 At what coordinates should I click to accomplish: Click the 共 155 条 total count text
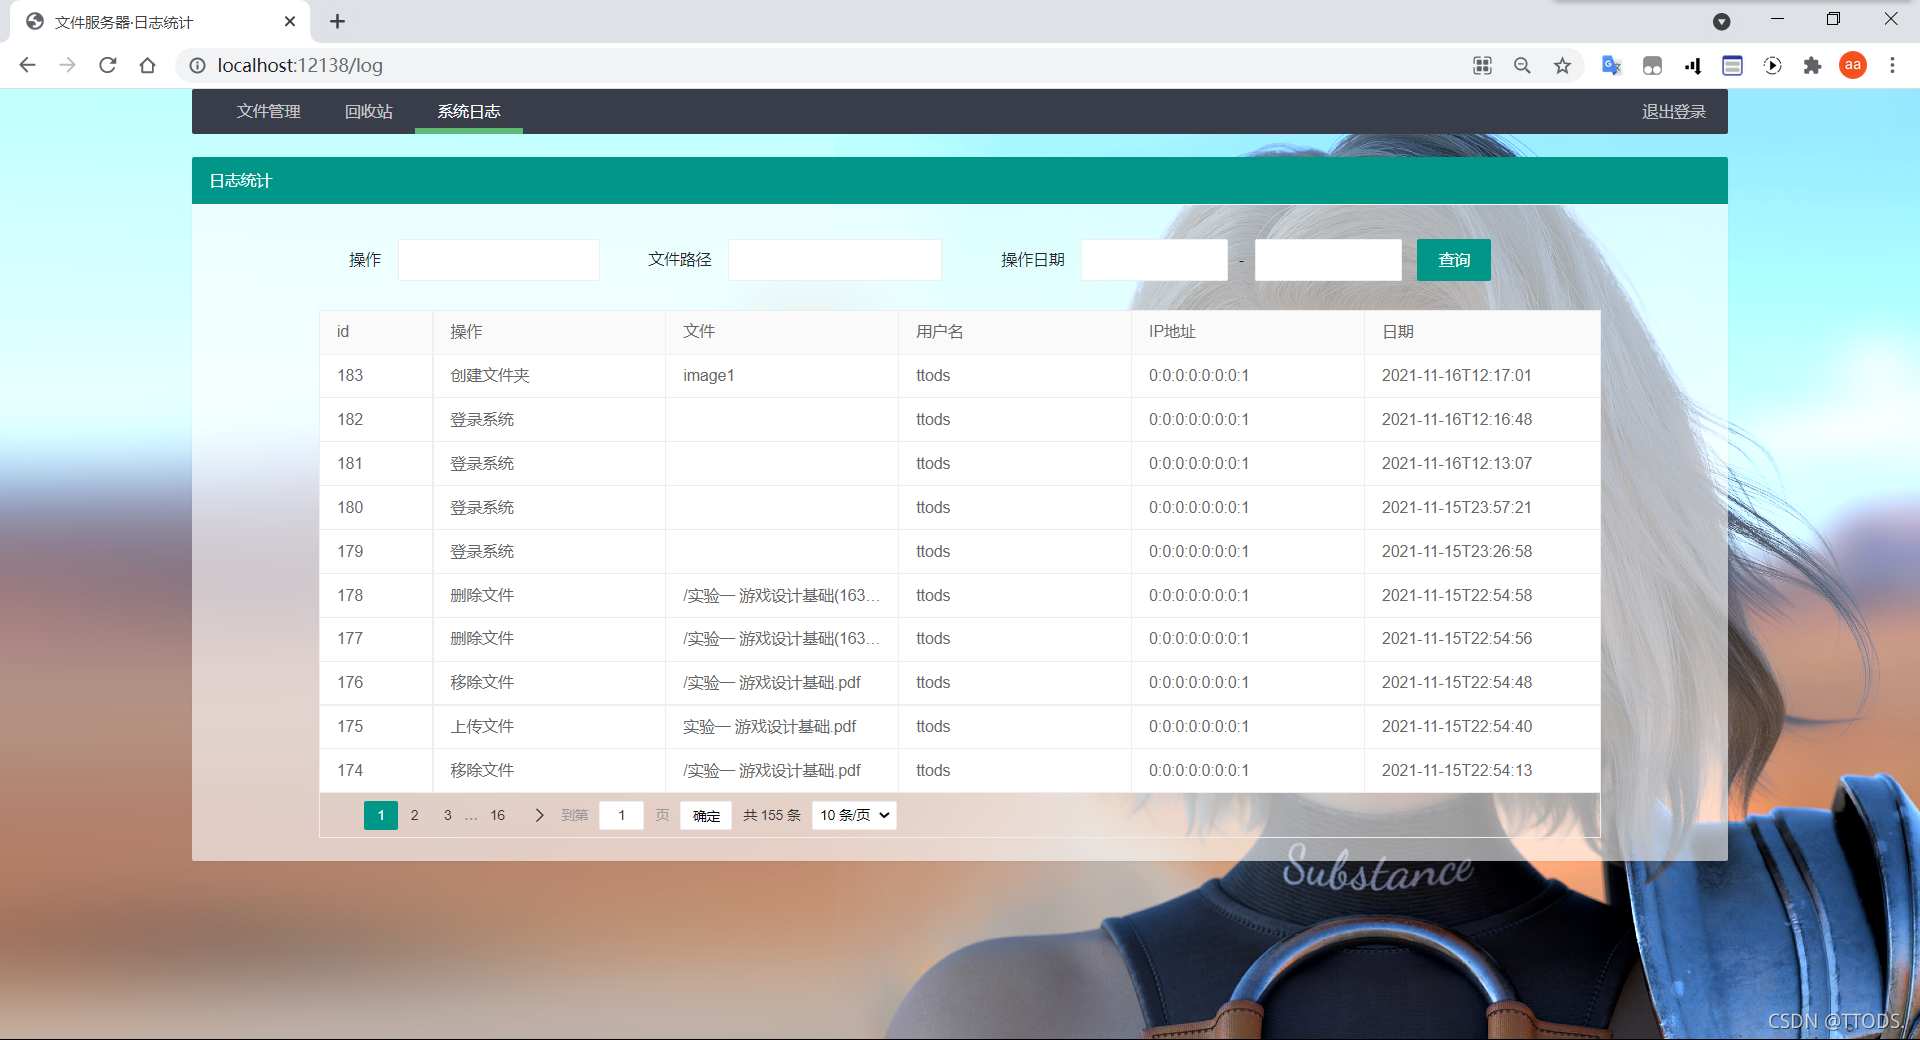tap(772, 815)
